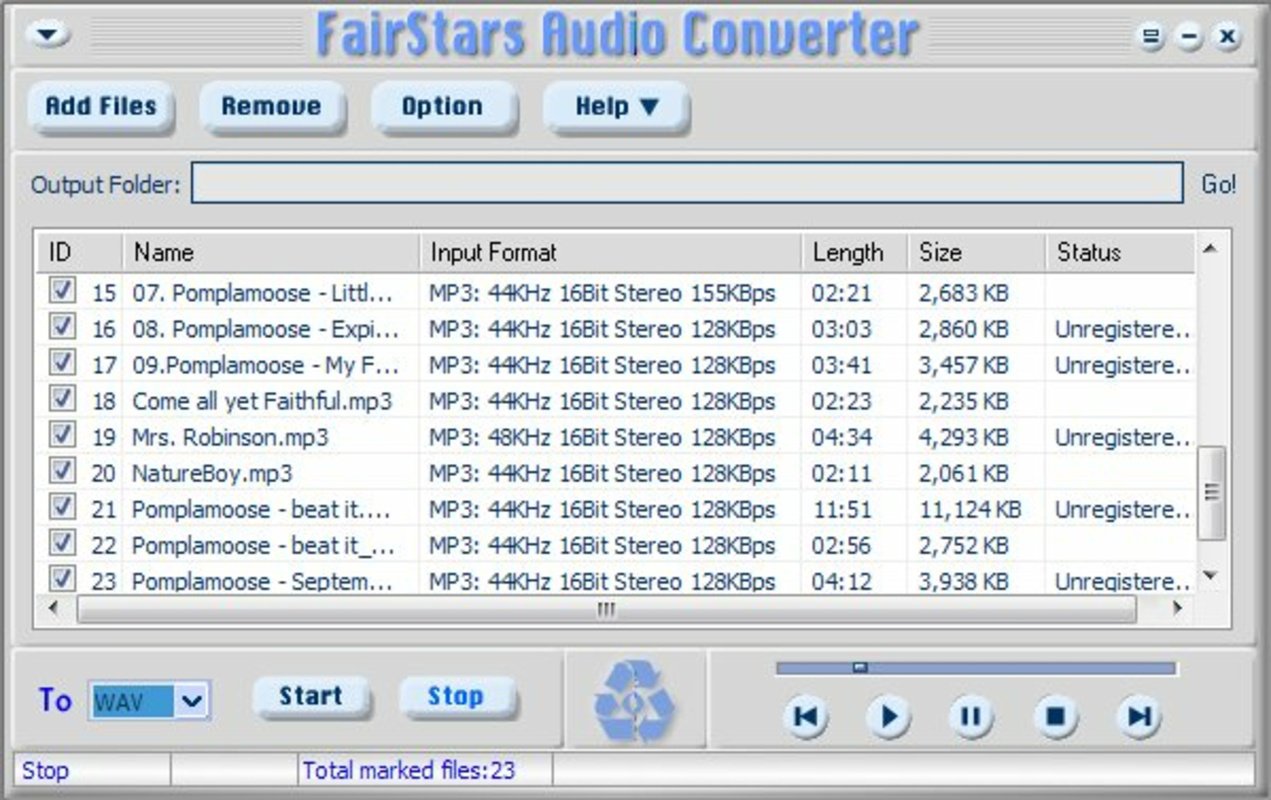1271x800 pixels.
Task: Open the Help menu
Action: 613,106
